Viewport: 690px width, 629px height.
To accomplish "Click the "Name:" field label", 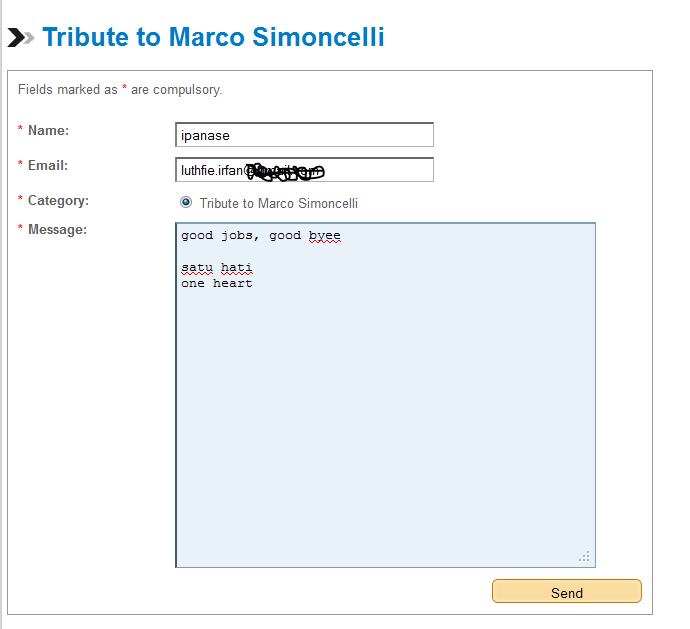I will pos(48,130).
